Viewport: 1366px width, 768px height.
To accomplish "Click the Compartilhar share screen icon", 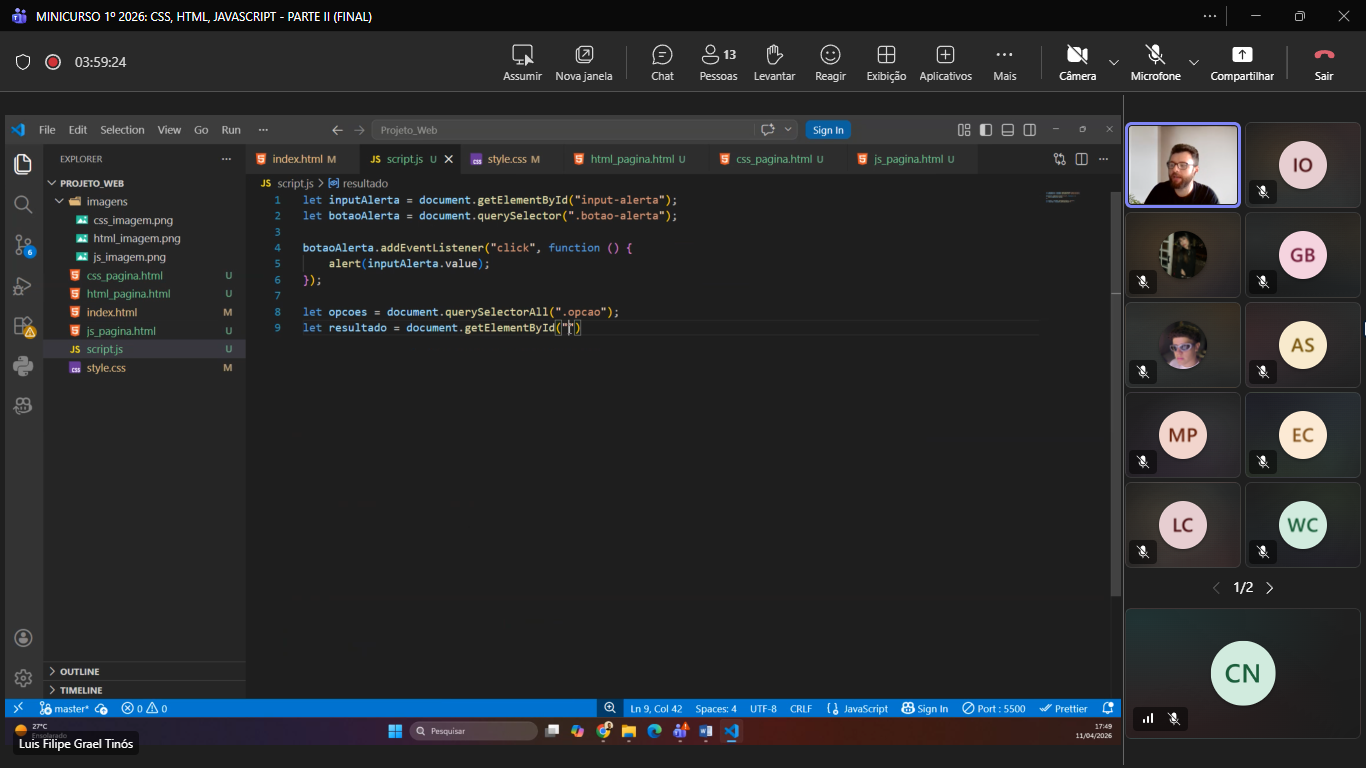I will pos(1242,62).
